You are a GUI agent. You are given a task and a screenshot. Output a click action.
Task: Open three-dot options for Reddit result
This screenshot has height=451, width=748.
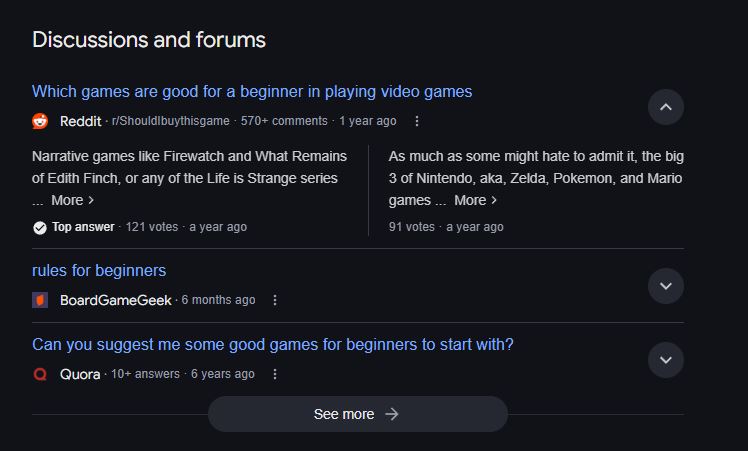pos(416,121)
